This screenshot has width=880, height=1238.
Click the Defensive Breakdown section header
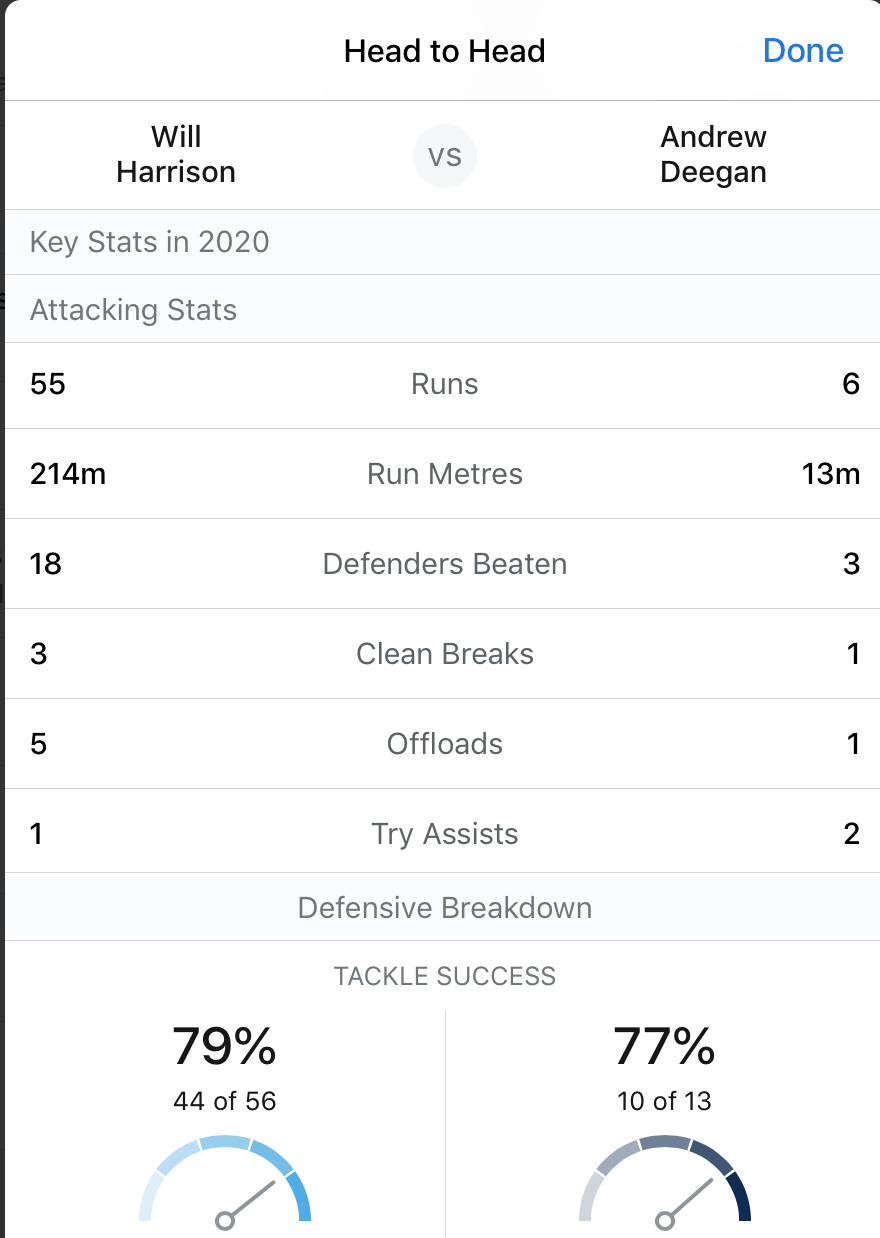[445, 908]
